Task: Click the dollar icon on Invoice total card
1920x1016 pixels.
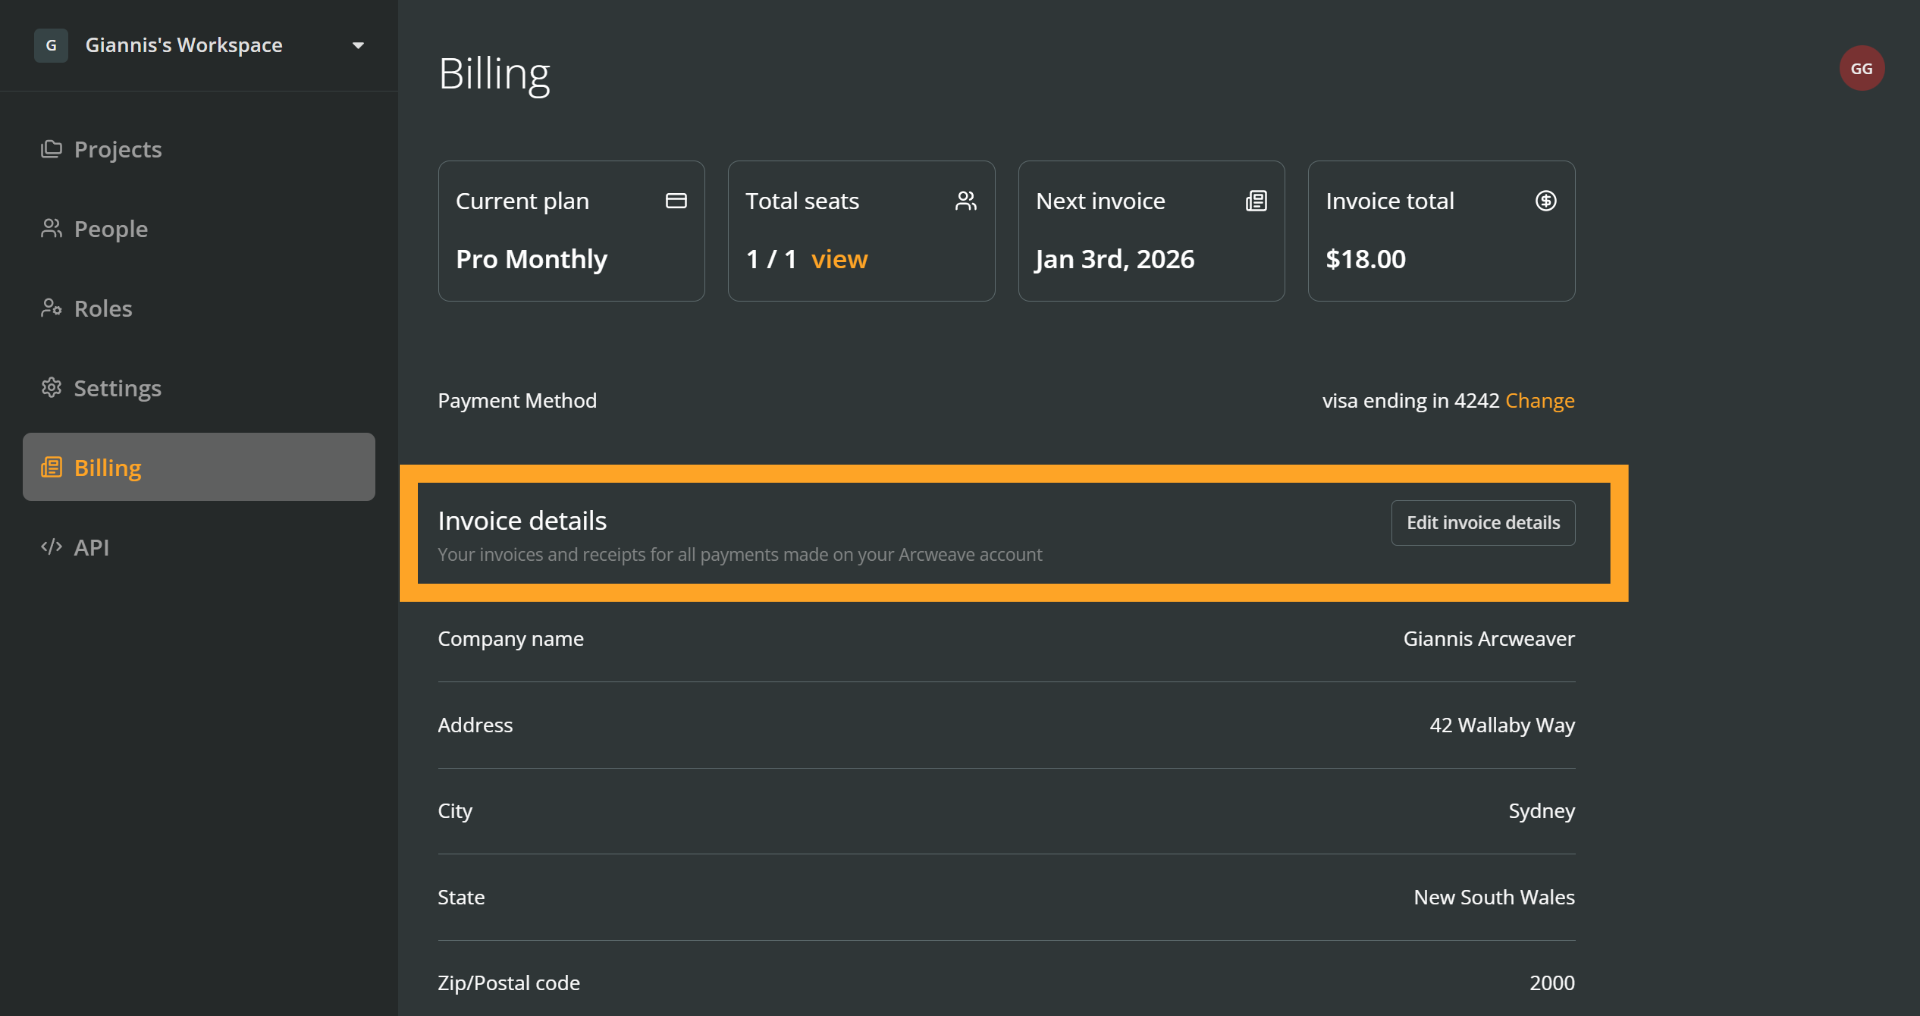Action: click(1545, 201)
